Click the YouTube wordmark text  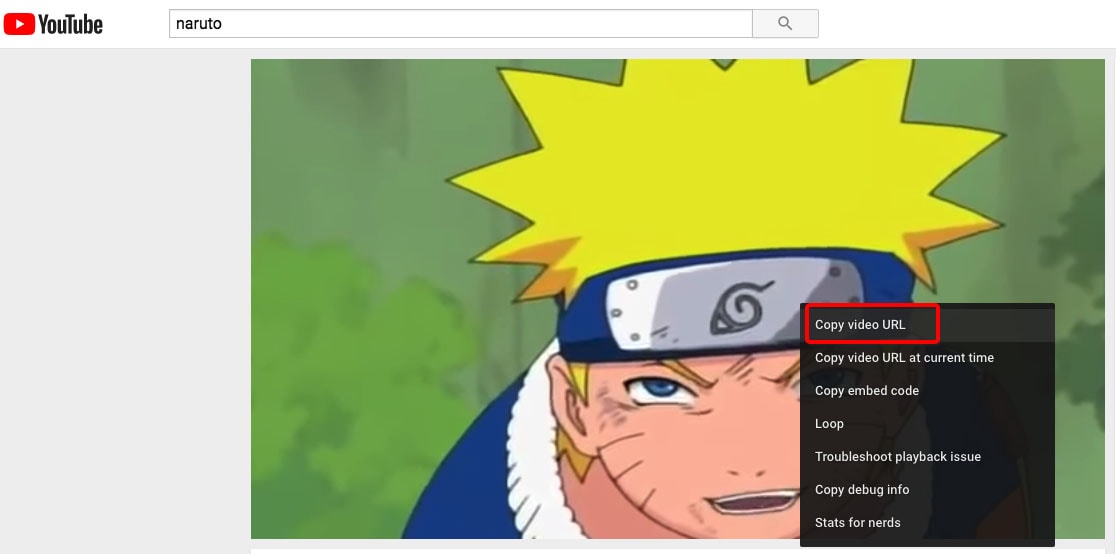70,24
